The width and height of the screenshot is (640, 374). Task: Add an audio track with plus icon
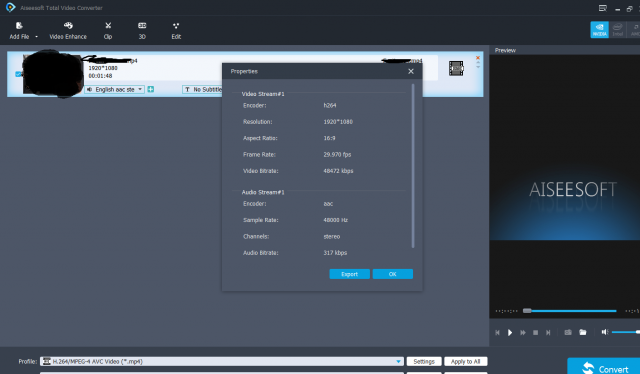pyautogui.click(x=151, y=89)
